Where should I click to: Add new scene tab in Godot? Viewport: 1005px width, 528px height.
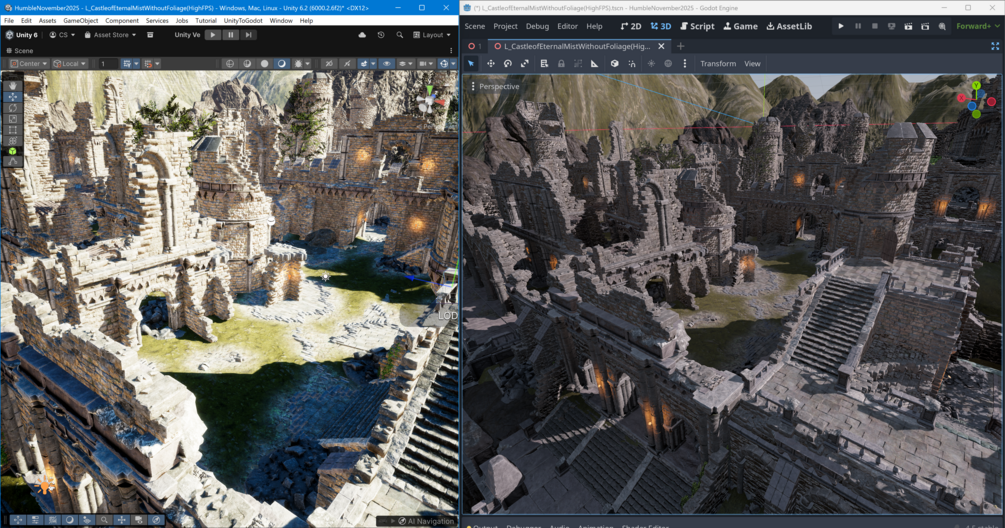[x=681, y=46]
